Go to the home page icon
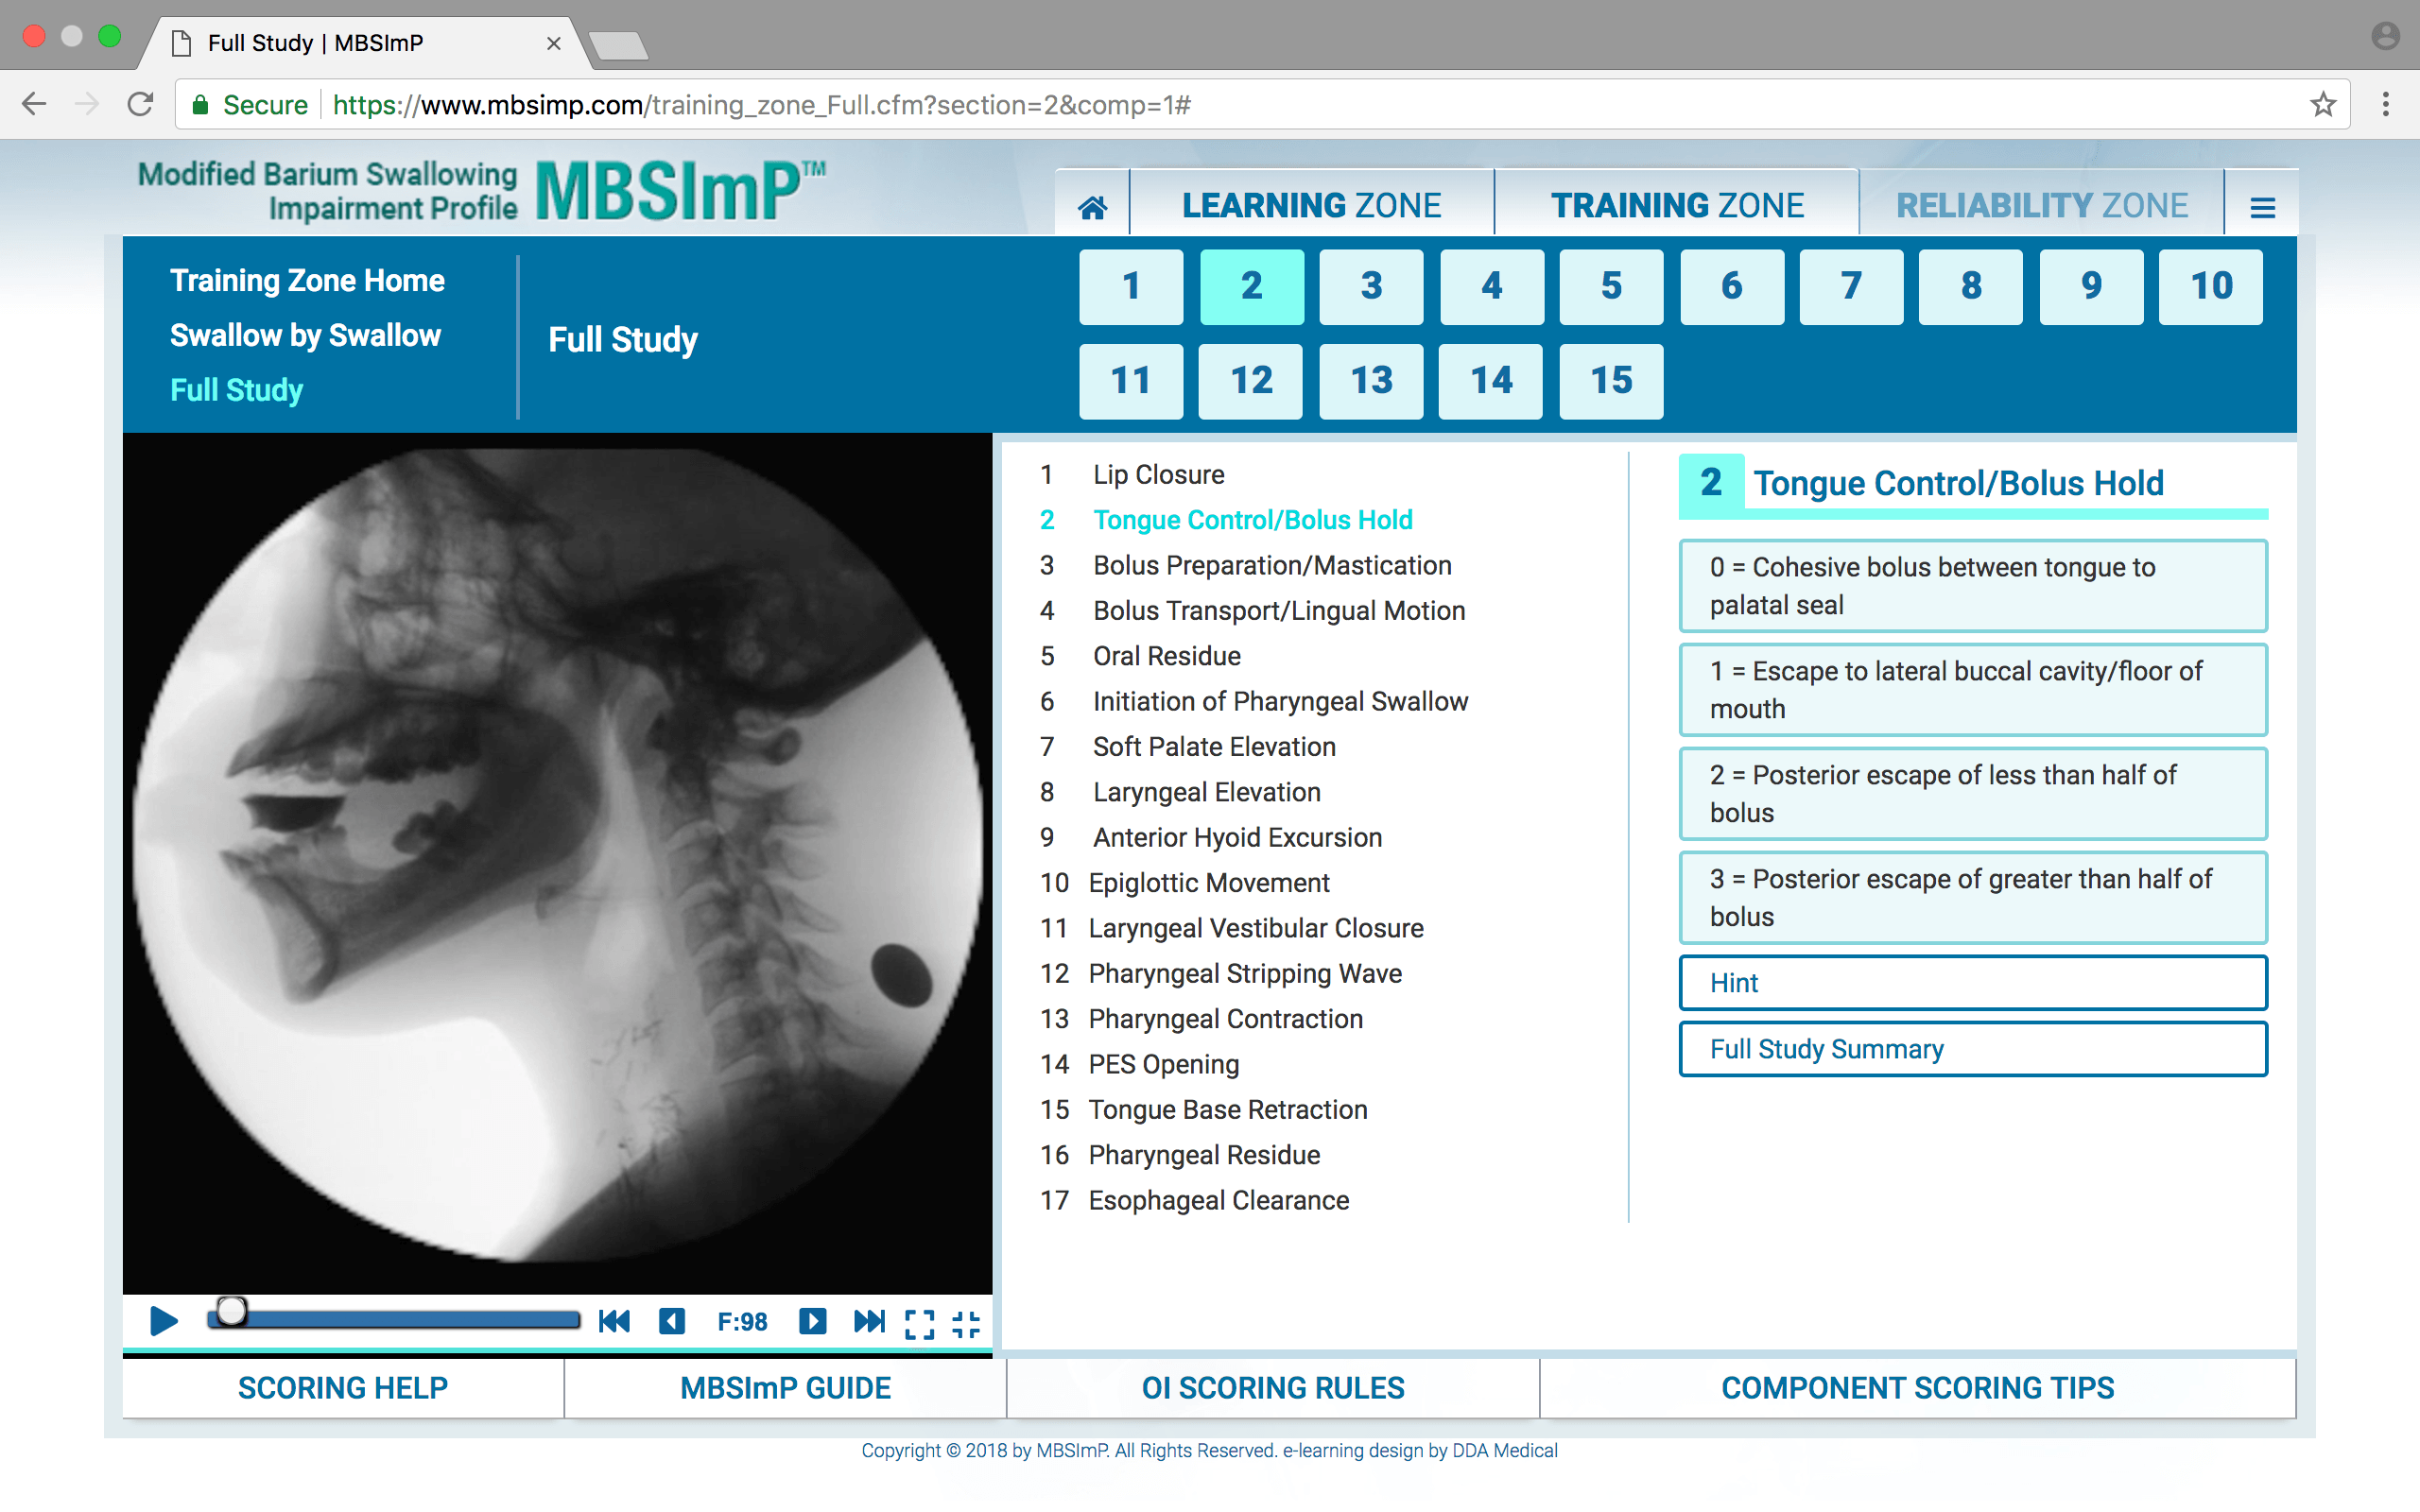The image size is (2420, 1512). tap(1092, 206)
